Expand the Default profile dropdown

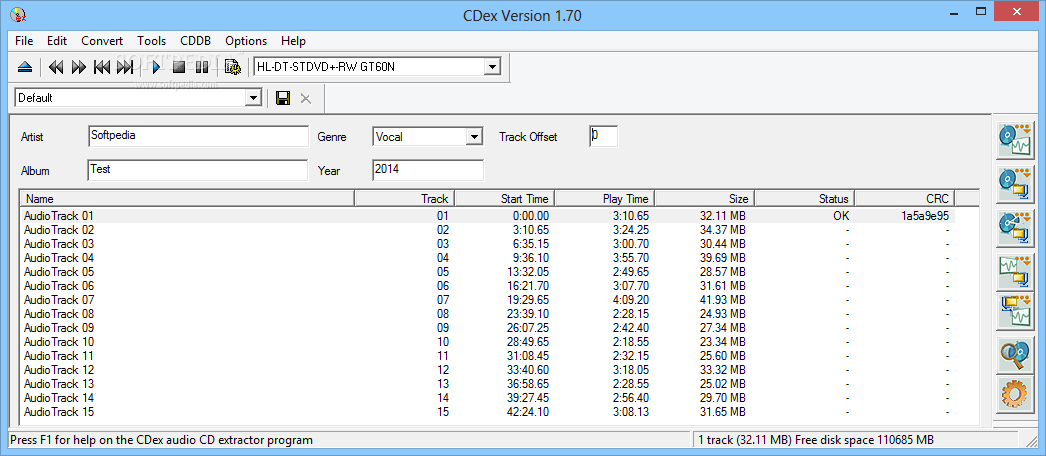click(x=253, y=98)
